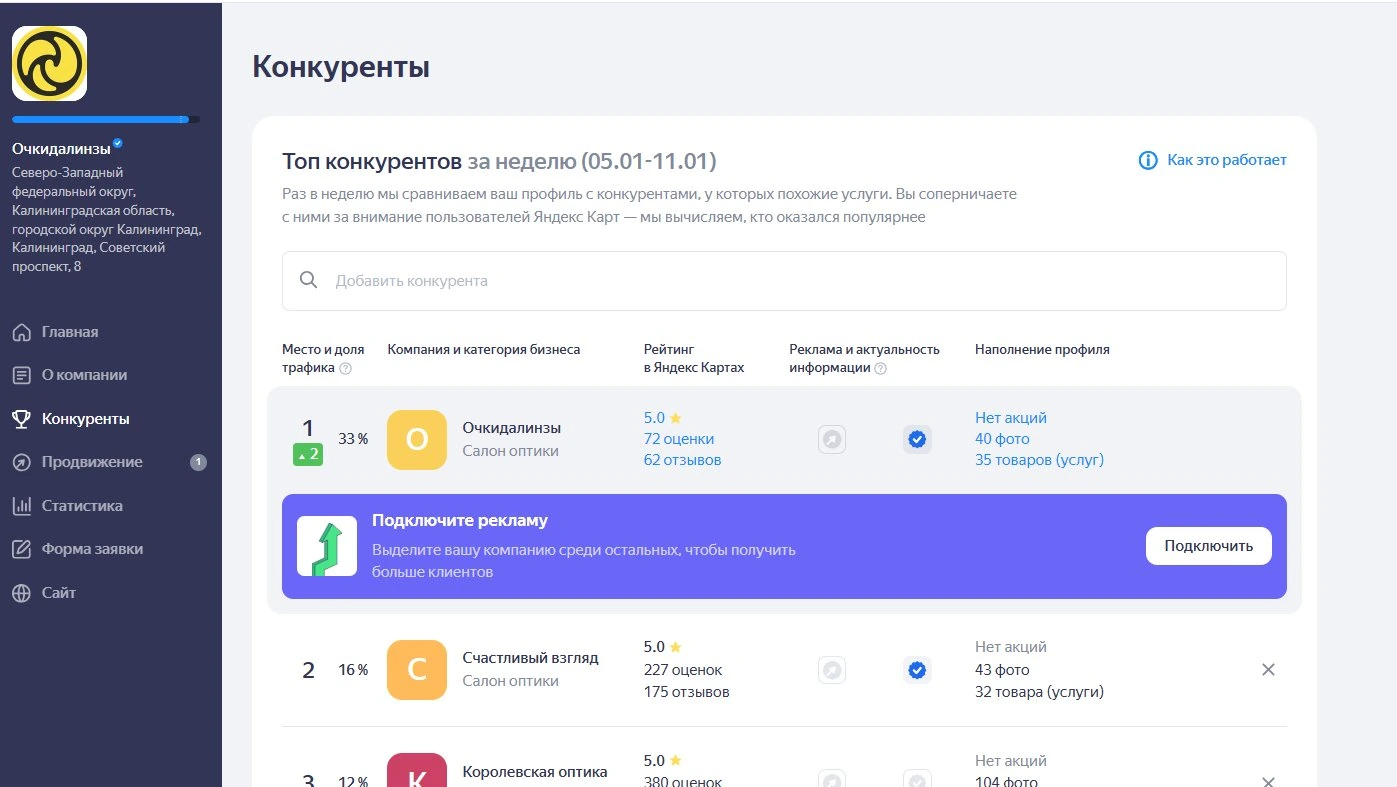Click the 32 товара (услуги) text
Viewport: 1397px width, 787px height.
[1039, 692]
